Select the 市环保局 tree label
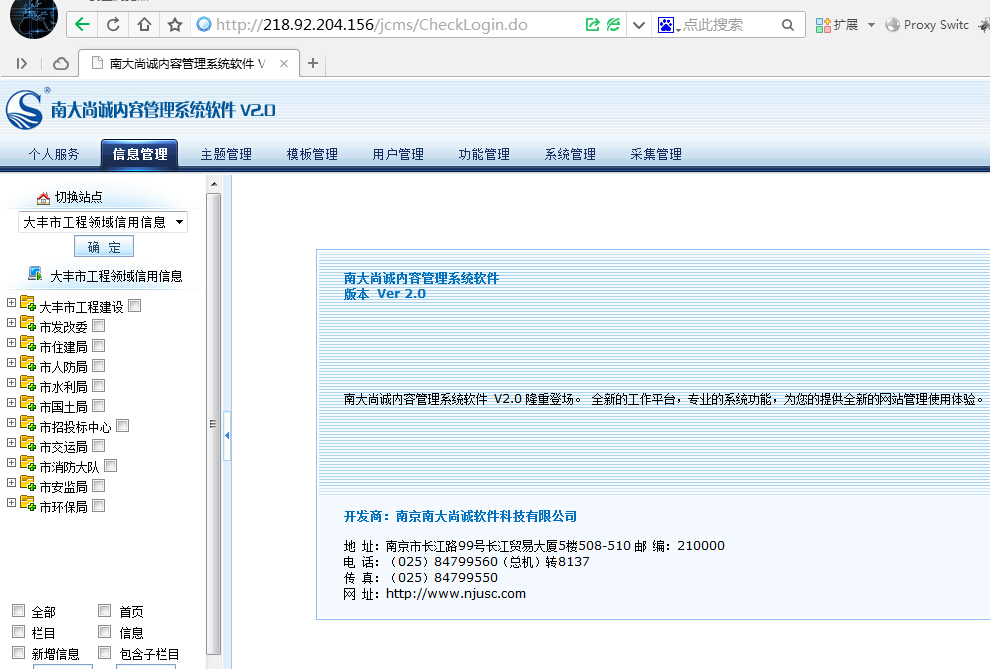 tap(63, 507)
